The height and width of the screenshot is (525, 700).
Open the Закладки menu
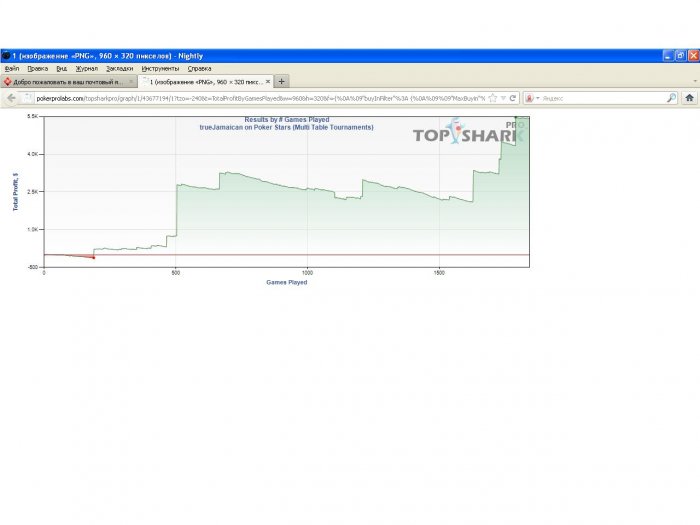[120, 68]
